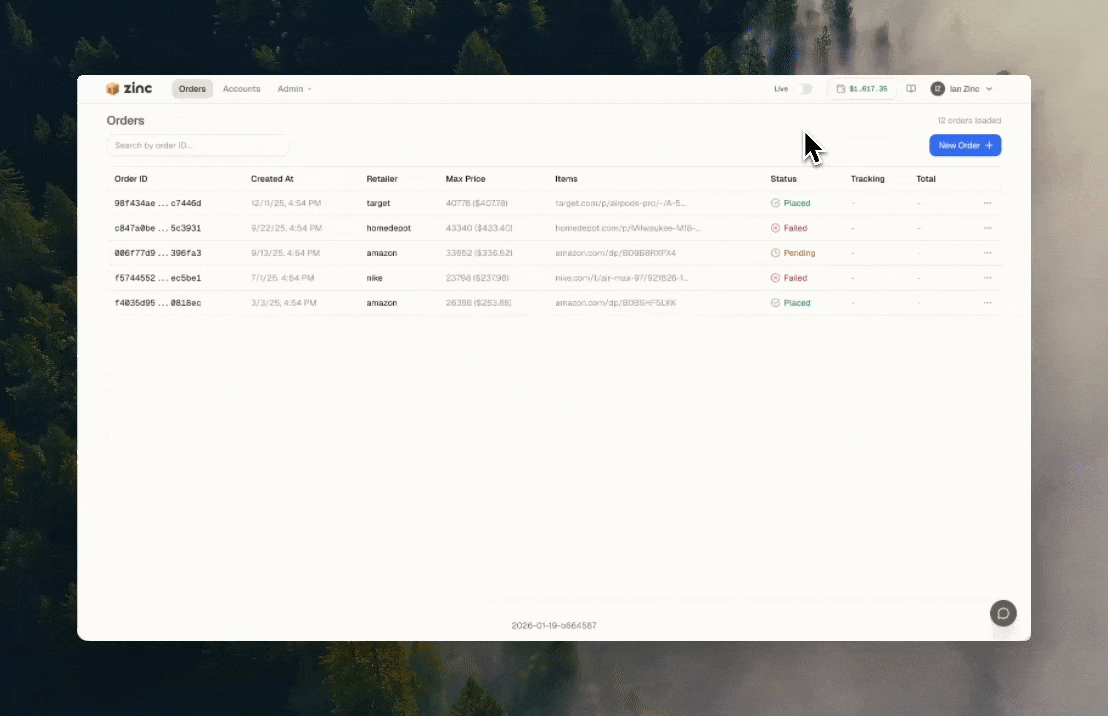
Task: Expand the Ian Zinc user menu chevron
Action: coord(989,89)
